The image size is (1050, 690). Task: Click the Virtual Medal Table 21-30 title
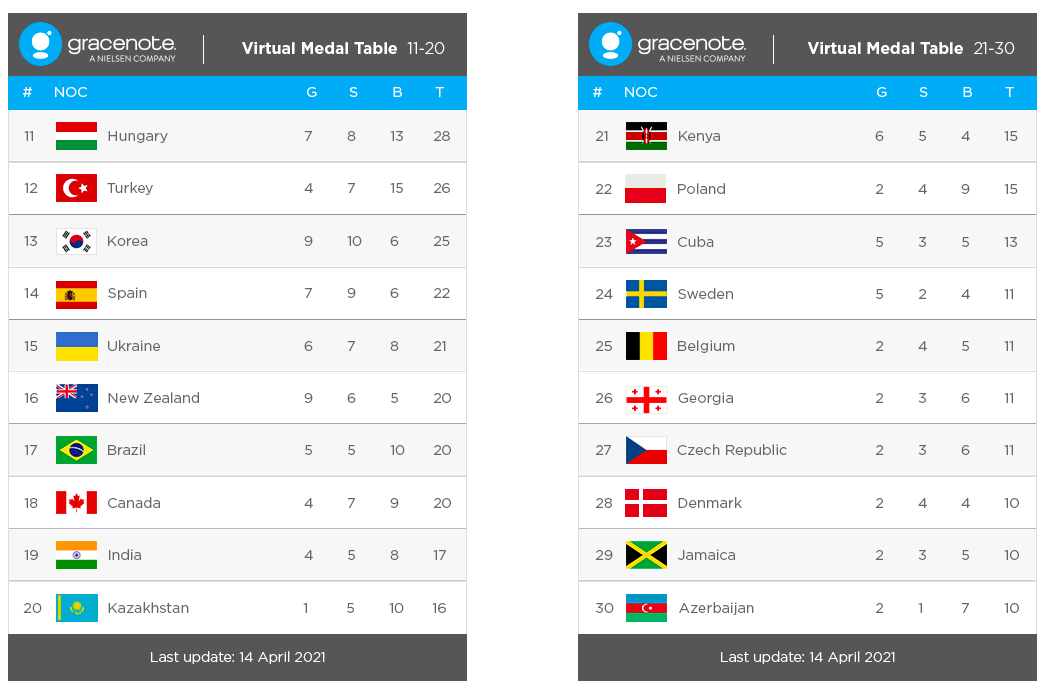click(x=910, y=48)
